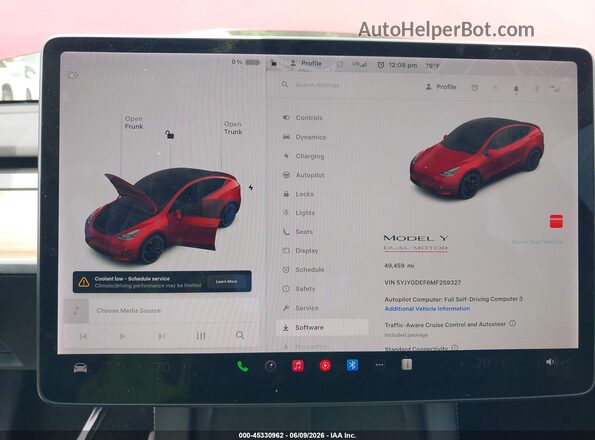
Task: Open the manual info app icon
Action: (x=406, y=365)
